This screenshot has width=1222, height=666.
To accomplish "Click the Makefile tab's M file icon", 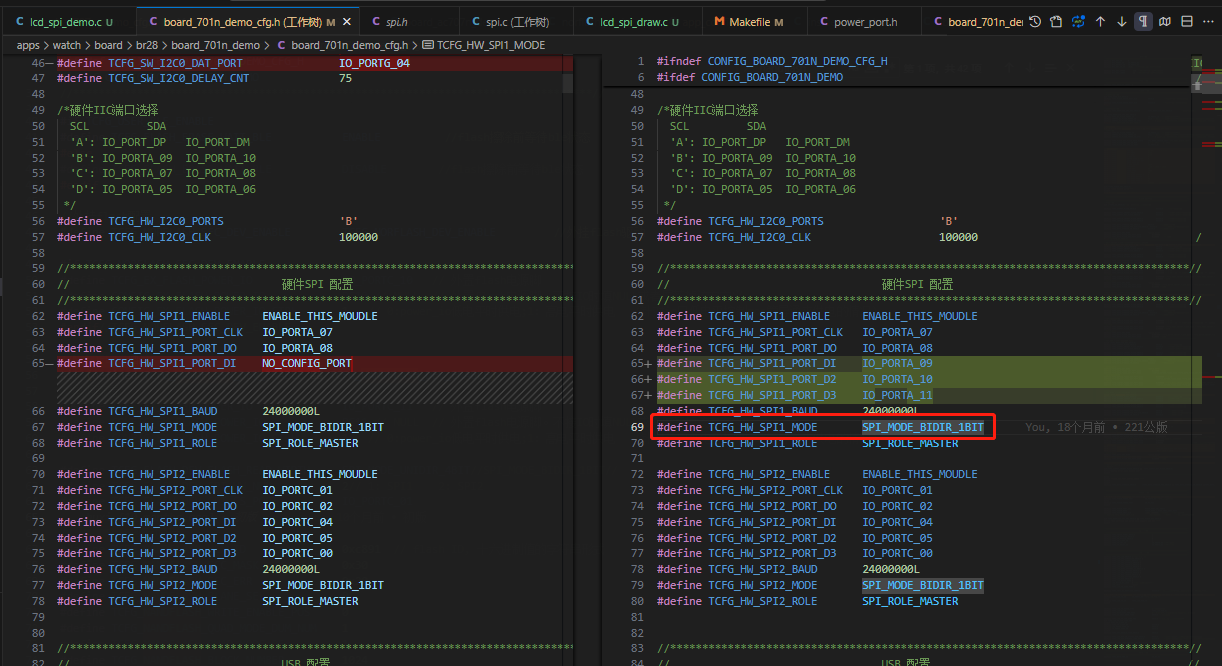I will pos(719,22).
